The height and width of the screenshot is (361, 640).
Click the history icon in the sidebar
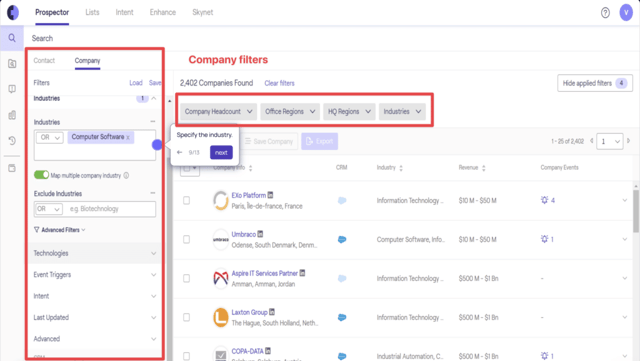point(12,140)
